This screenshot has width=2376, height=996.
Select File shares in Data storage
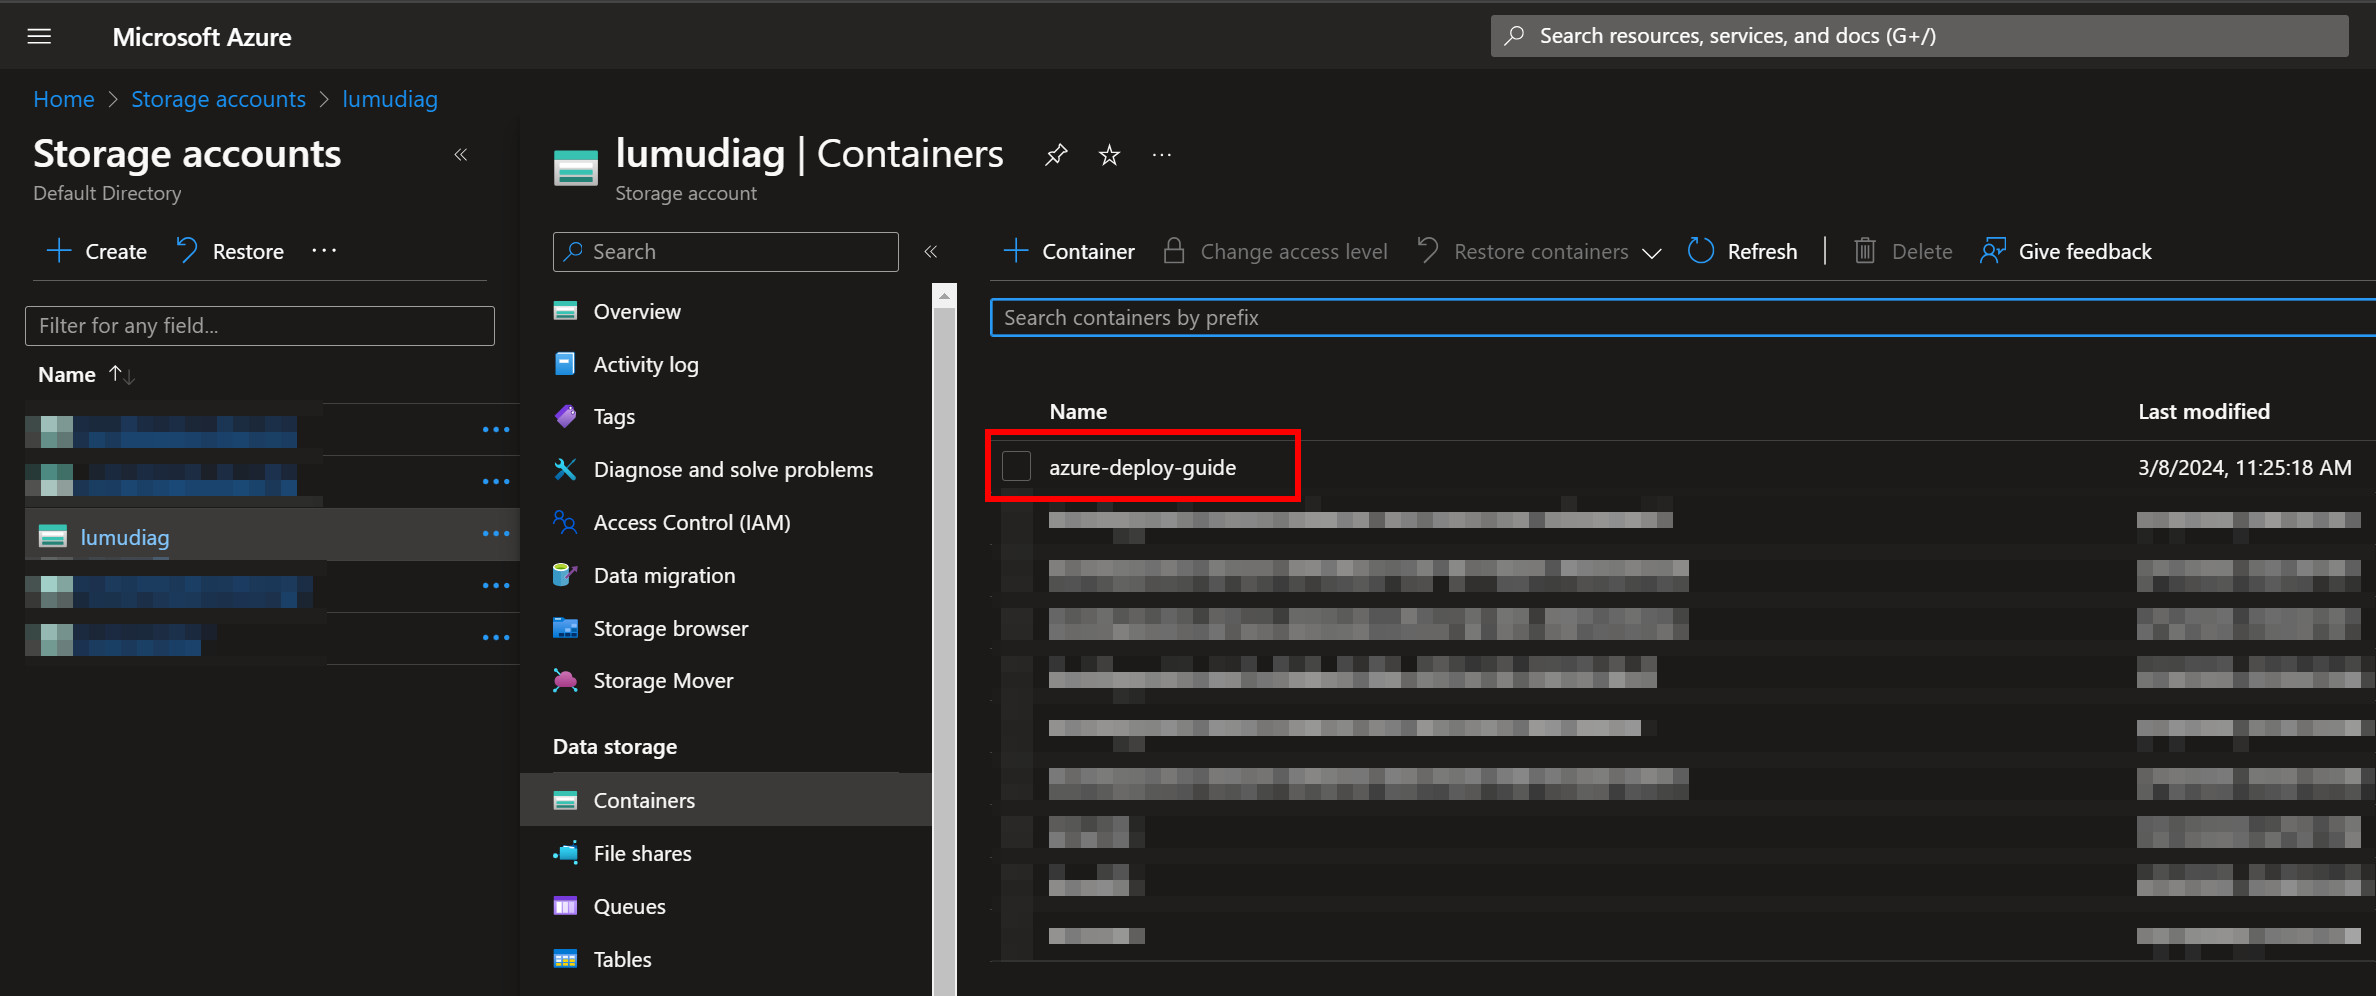click(x=642, y=853)
